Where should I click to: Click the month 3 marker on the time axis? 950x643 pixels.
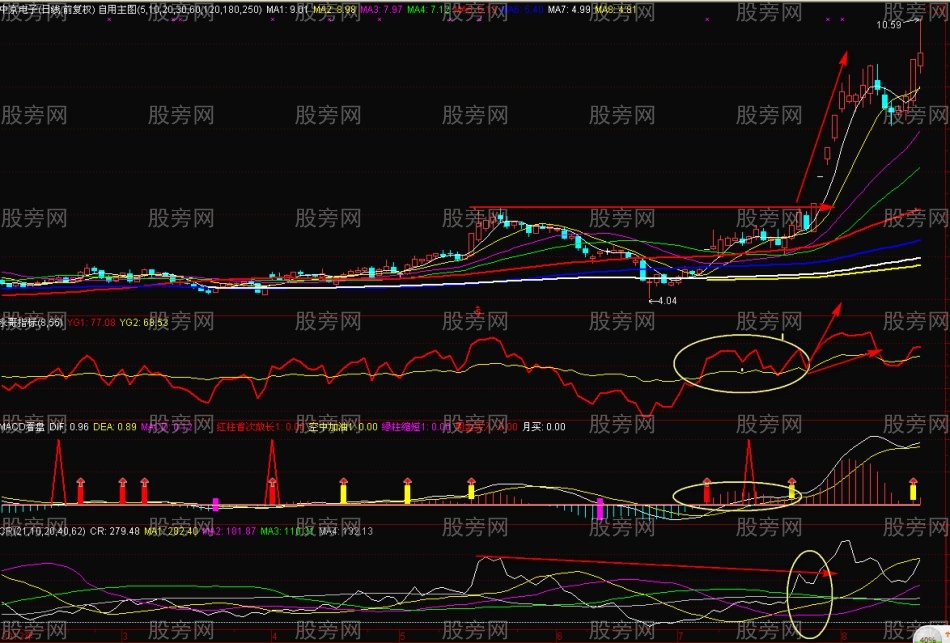pyautogui.click(x=124, y=636)
